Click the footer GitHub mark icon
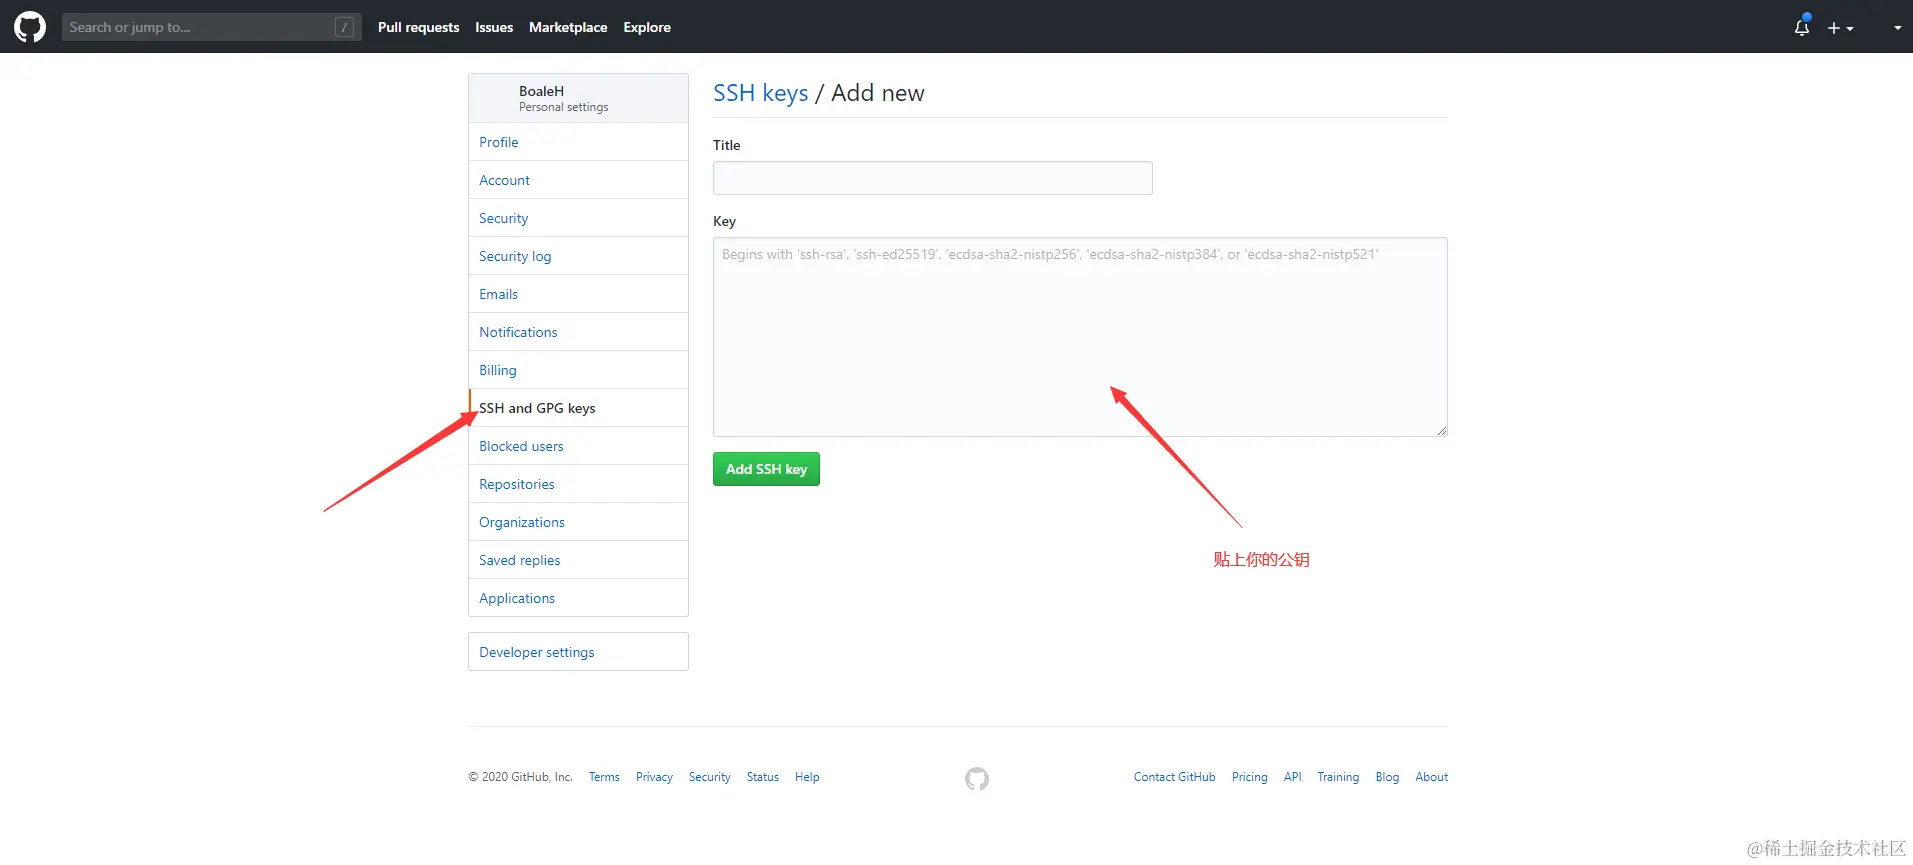The image size is (1913, 865). click(977, 778)
